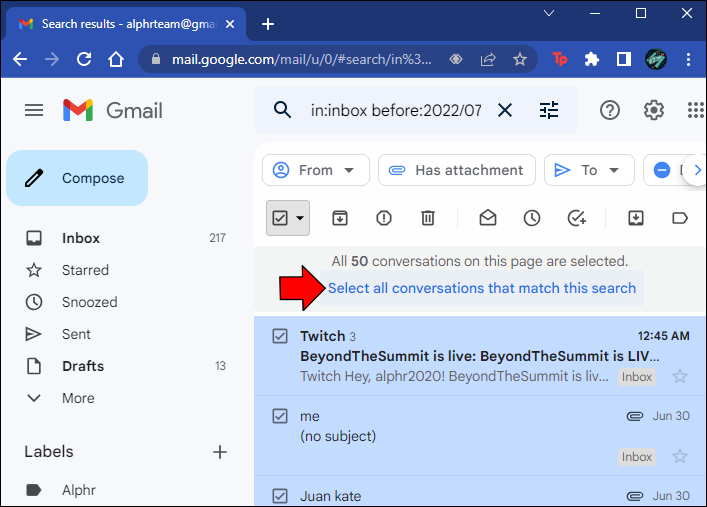Open Google apps grid
Image resolution: width=707 pixels, height=507 pixels.
(696, 110)
